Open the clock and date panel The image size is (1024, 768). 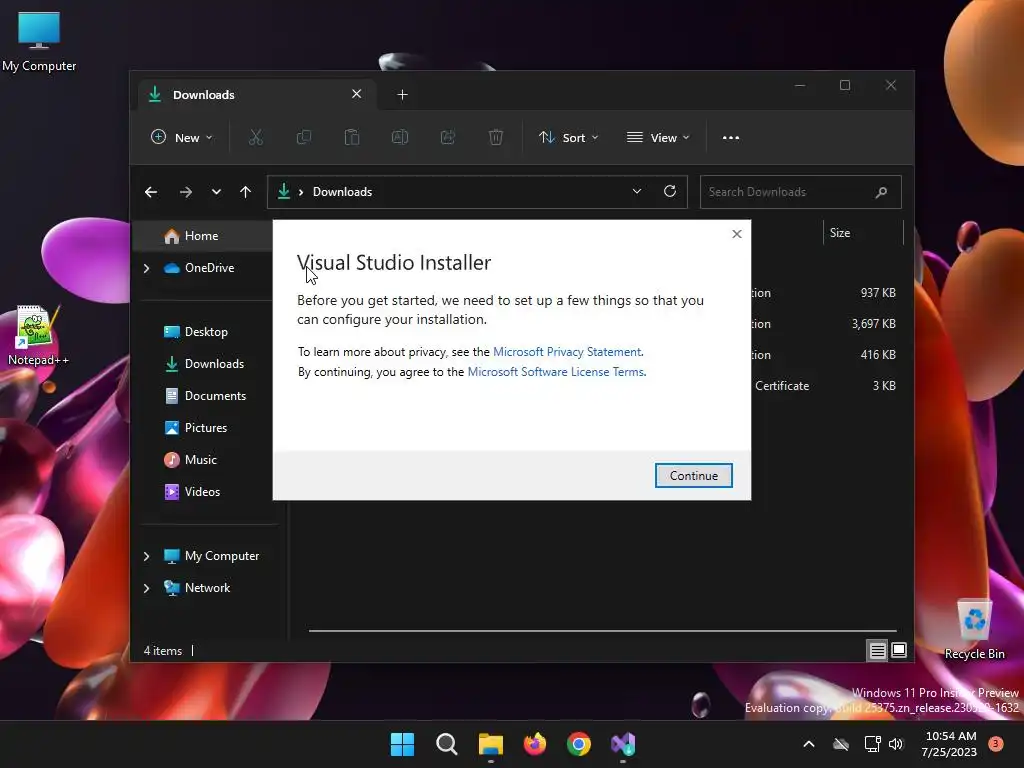(950, 744)
